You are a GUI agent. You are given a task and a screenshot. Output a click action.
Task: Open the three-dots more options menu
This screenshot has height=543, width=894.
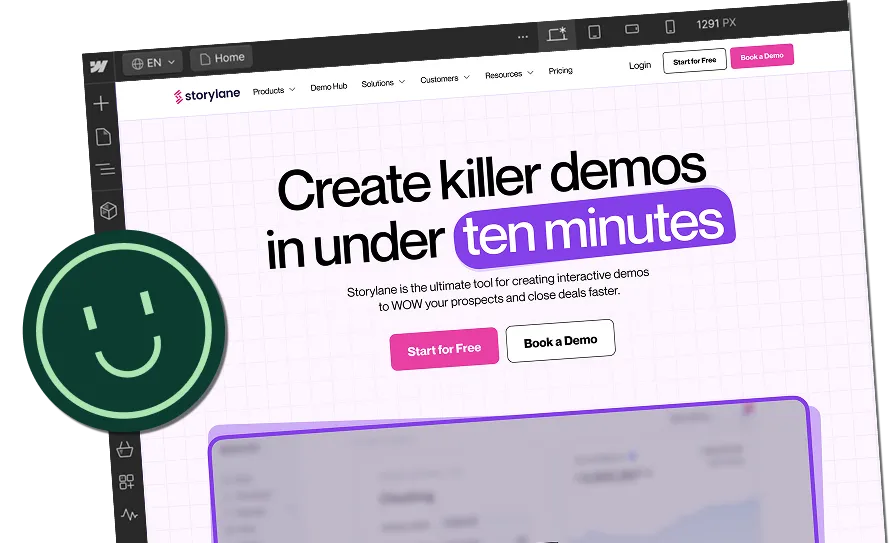click(x=522, y=37)
